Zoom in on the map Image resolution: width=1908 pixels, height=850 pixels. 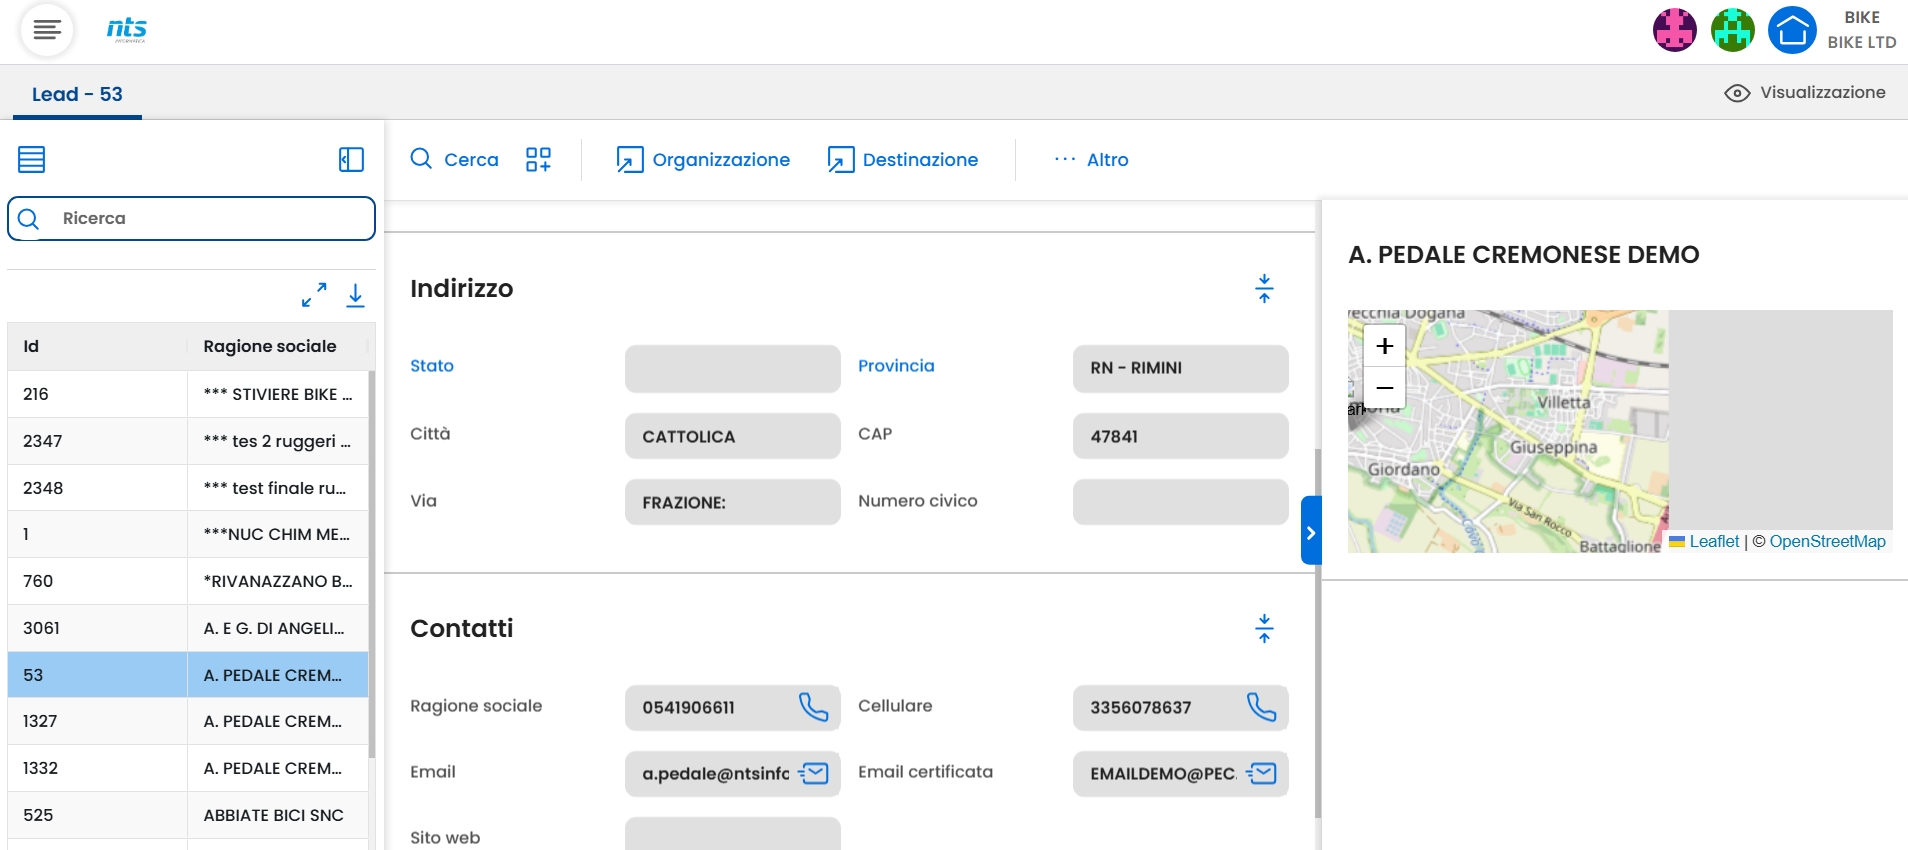tap(1384, 346)
